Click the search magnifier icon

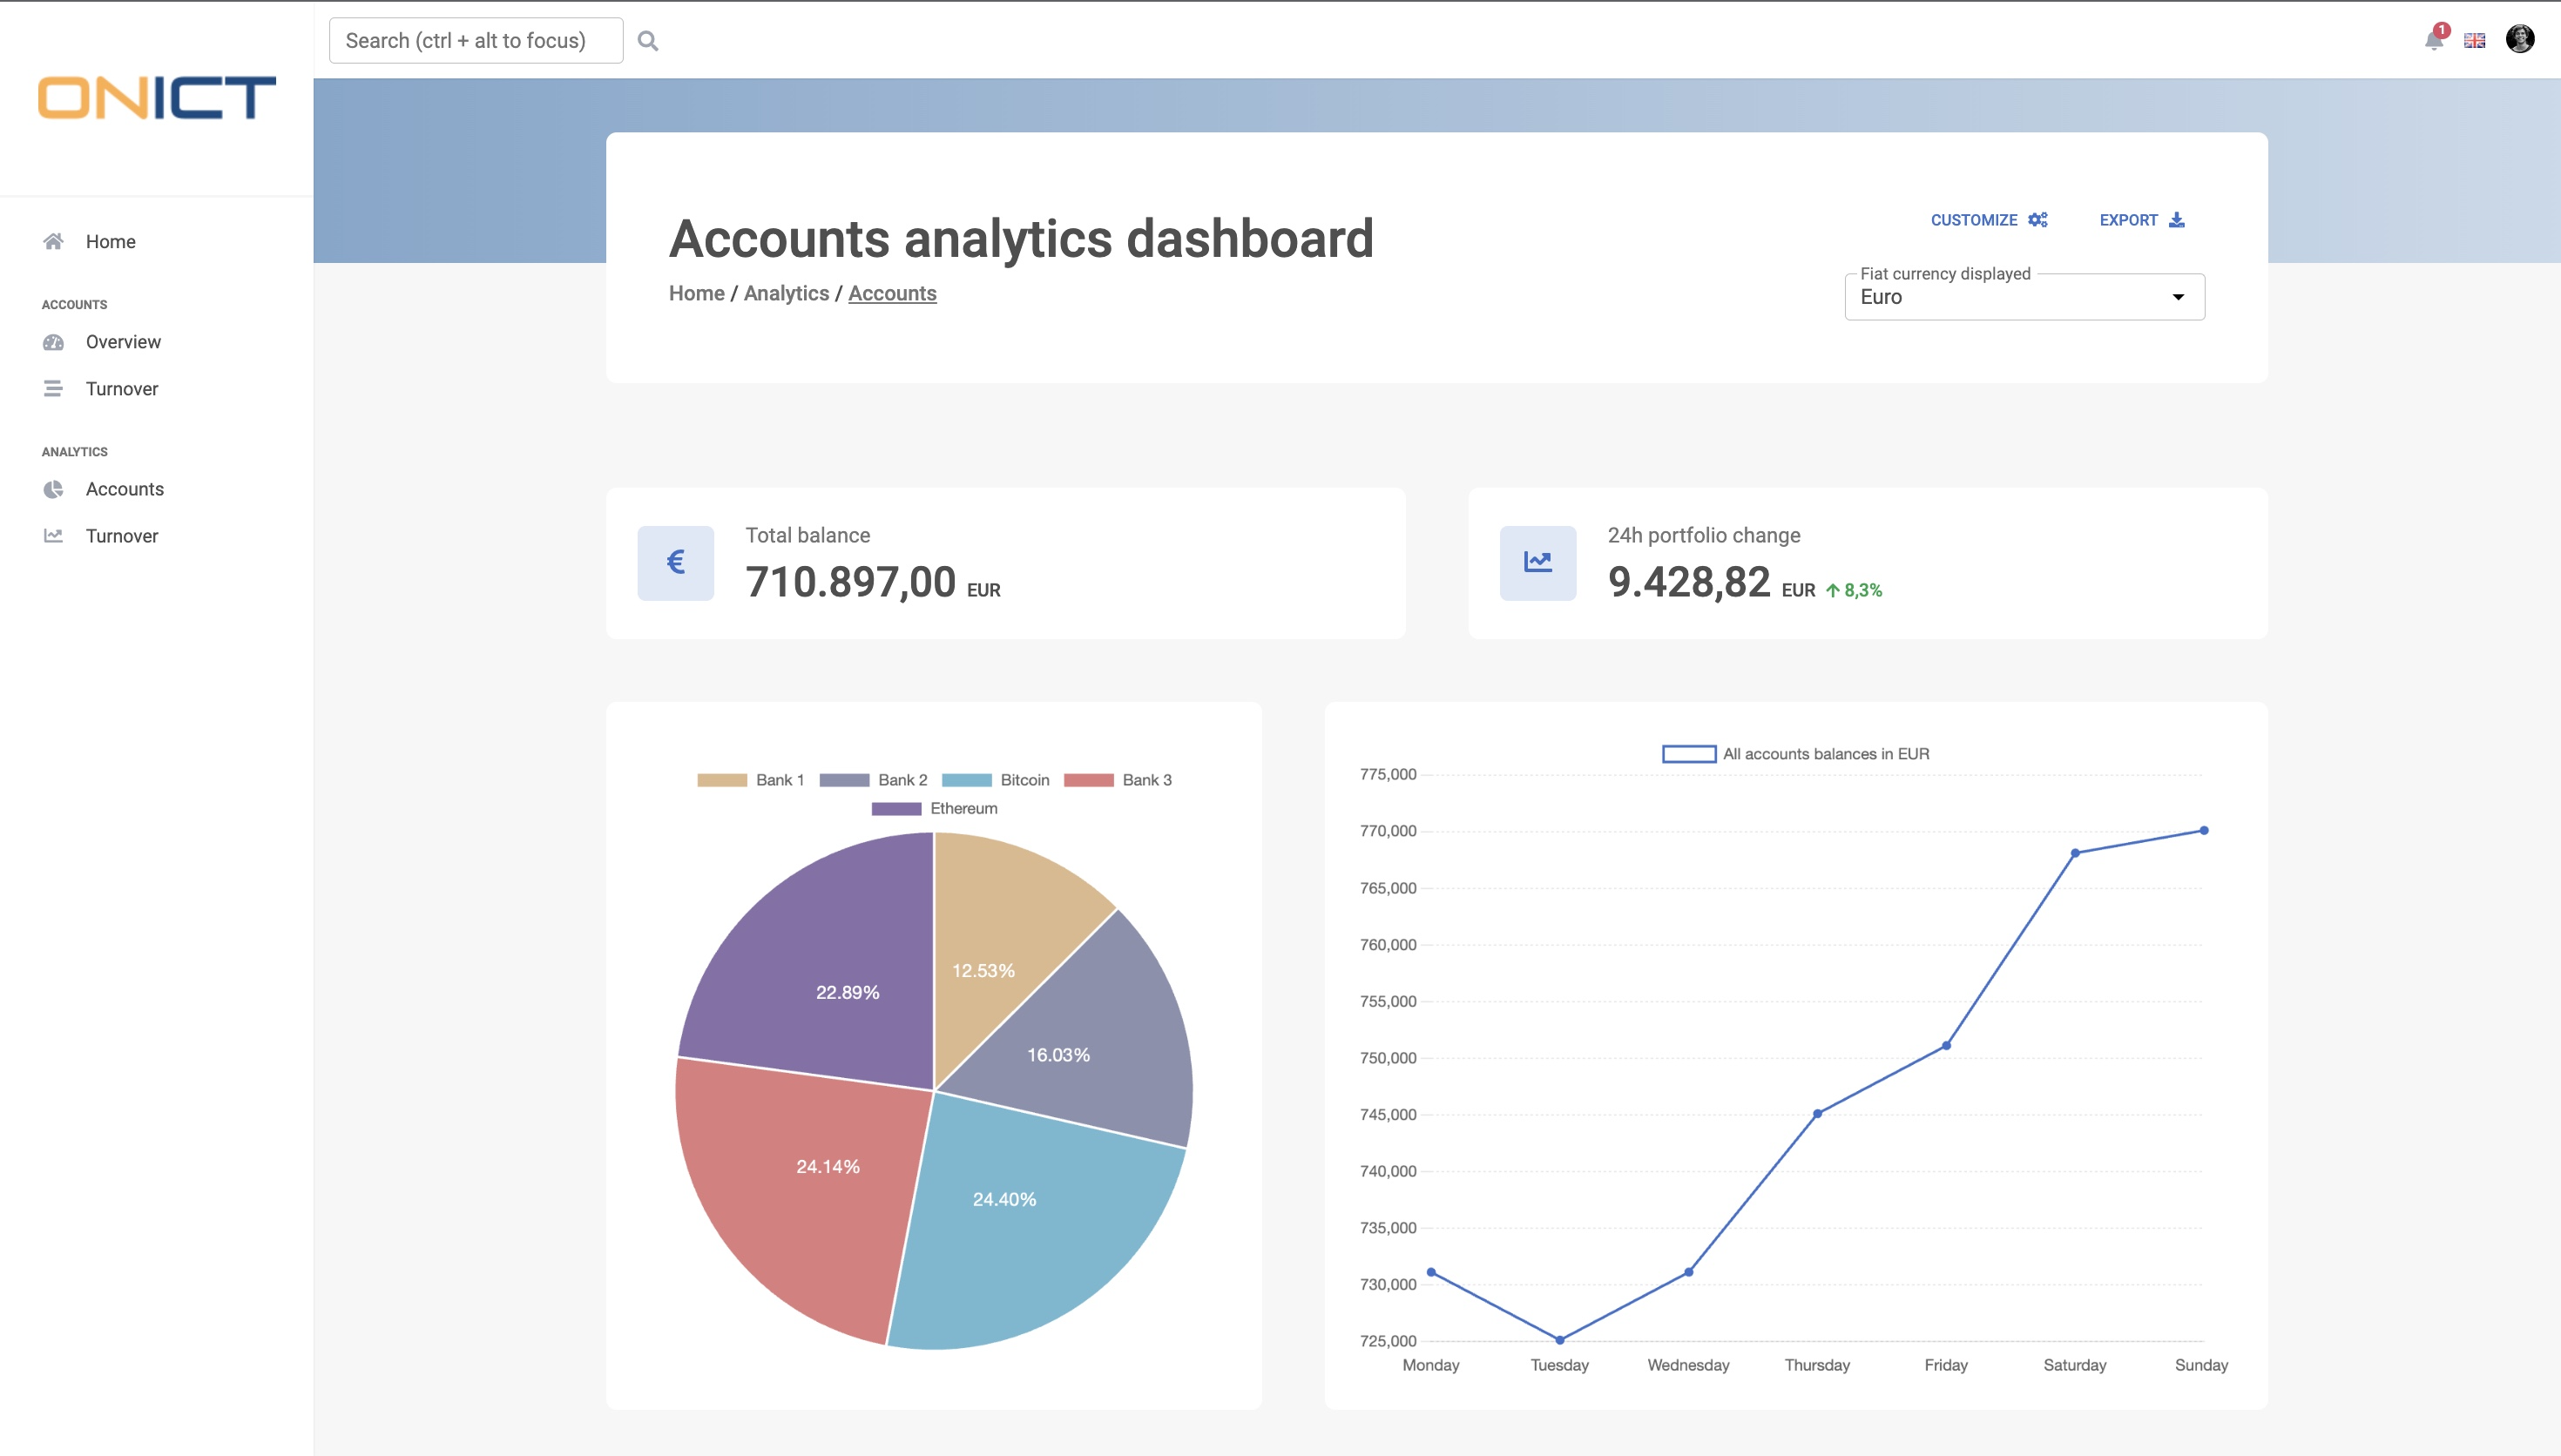pyautogui.click(x=648, y=41)
